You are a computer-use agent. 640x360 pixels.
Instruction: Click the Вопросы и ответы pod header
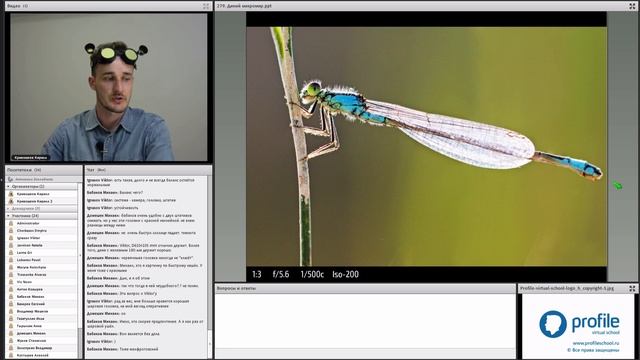pyautogui.click(x=365, y=289)
